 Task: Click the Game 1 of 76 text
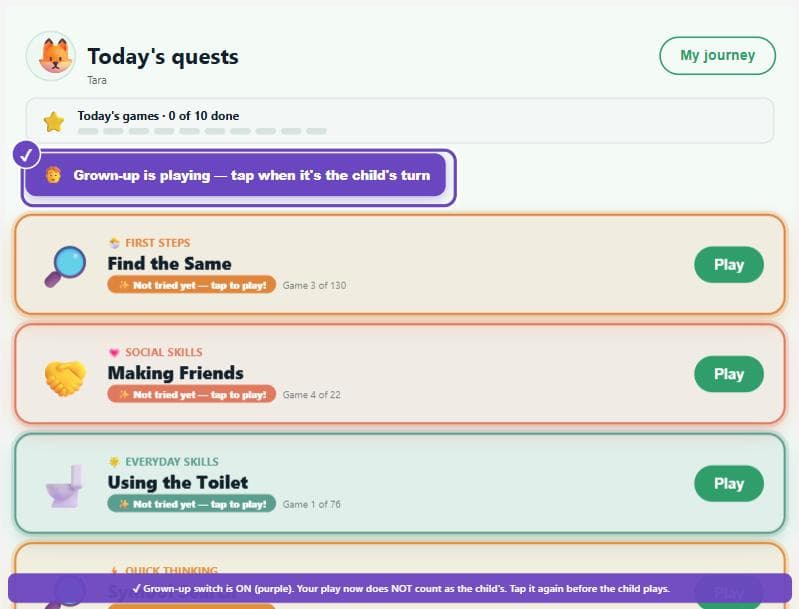point(312,505)
